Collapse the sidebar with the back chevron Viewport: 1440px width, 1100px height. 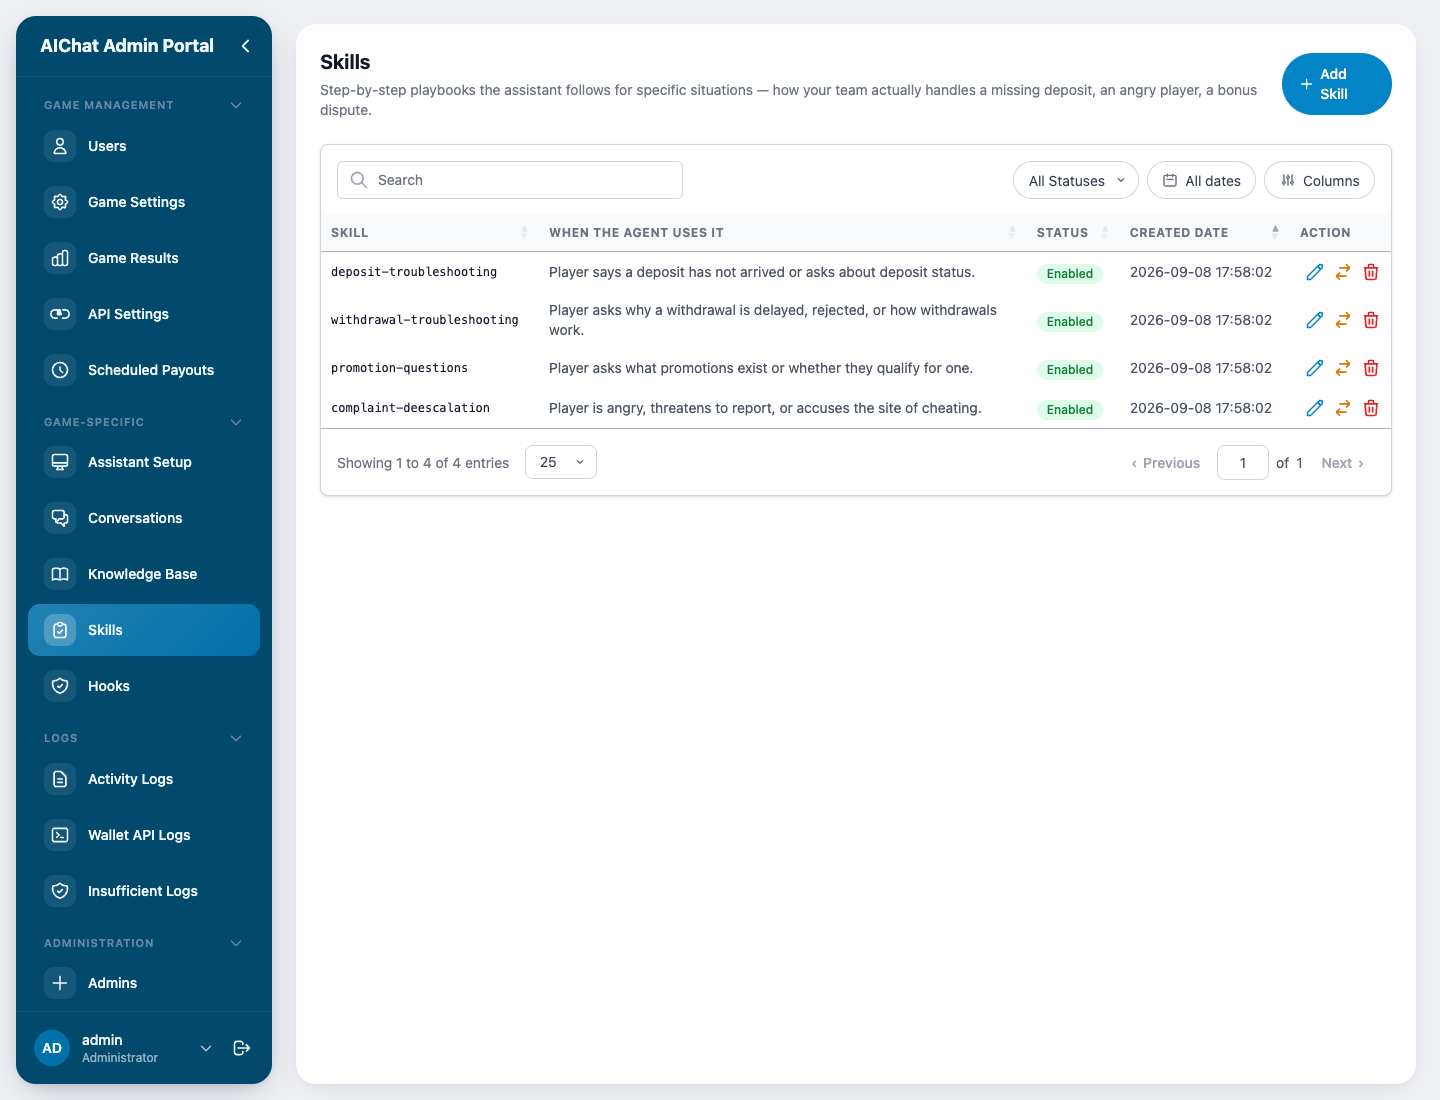(245, 46)
